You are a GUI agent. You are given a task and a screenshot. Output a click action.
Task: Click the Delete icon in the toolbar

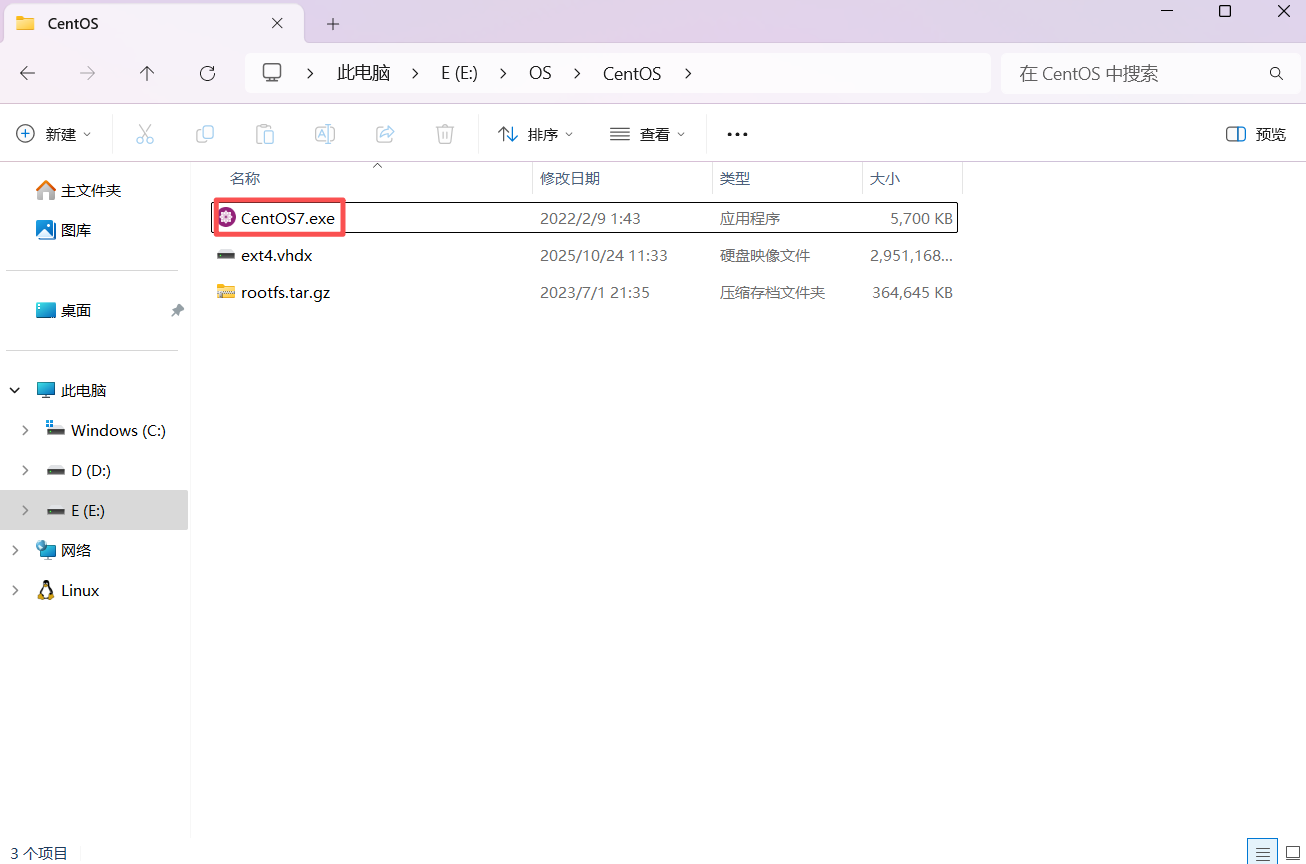[444, 133]
